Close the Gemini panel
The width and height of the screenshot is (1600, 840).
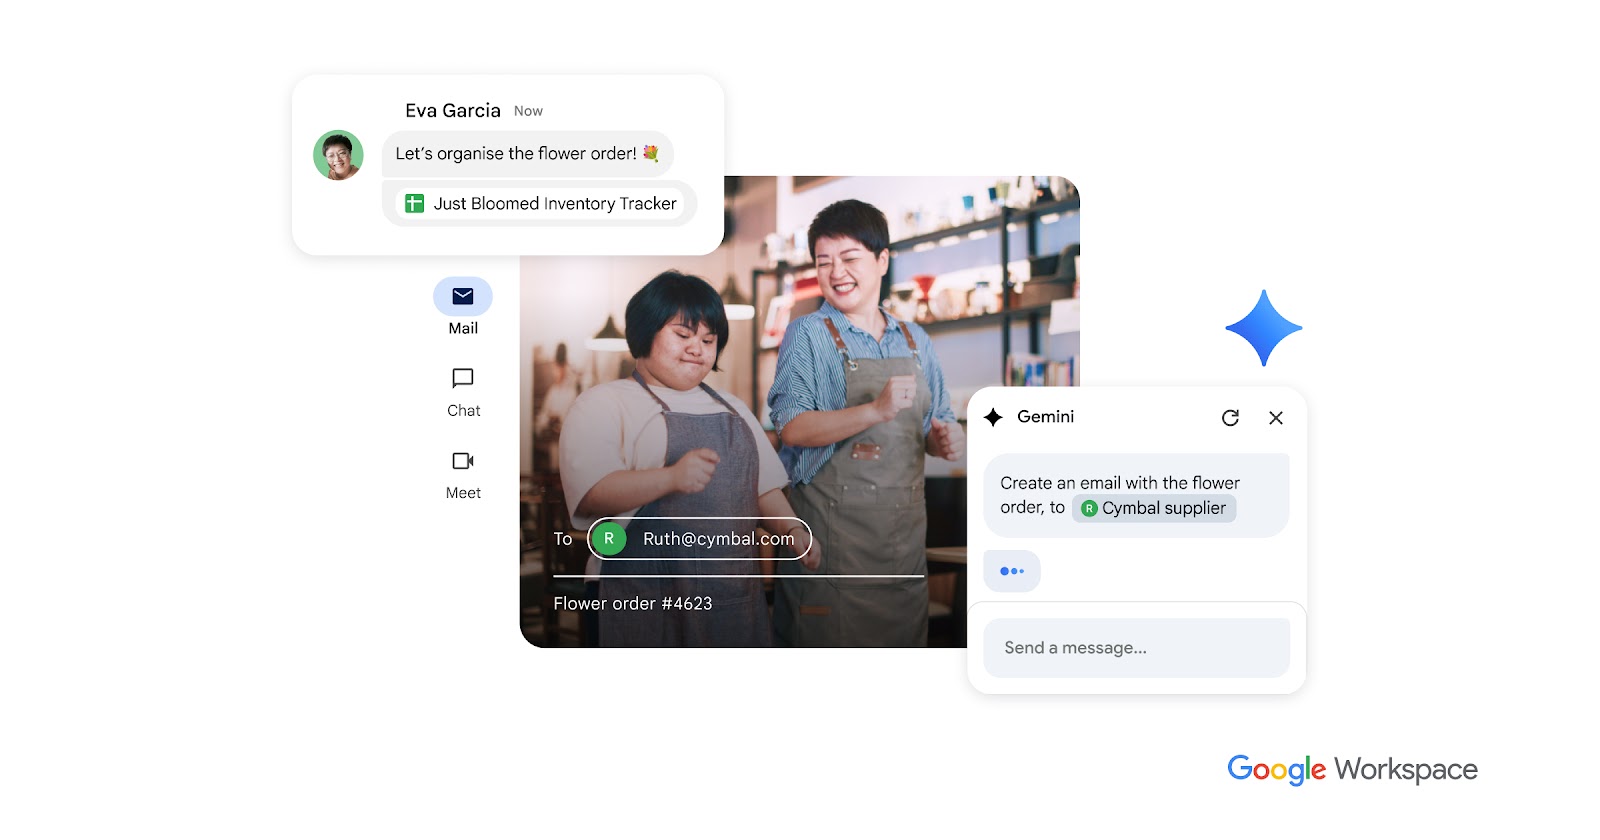1276,418
